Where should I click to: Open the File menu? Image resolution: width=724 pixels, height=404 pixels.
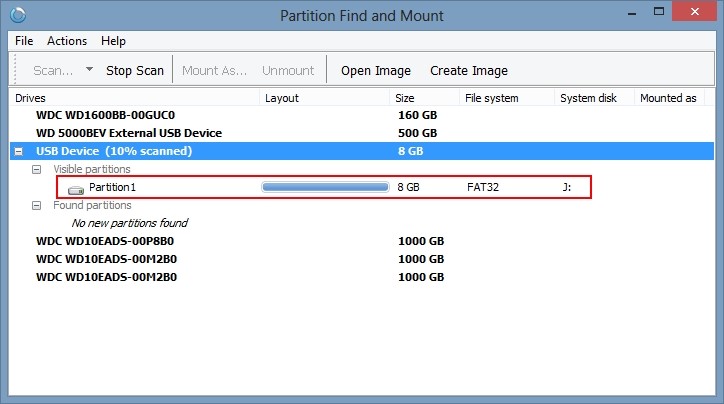coord(24,41)
